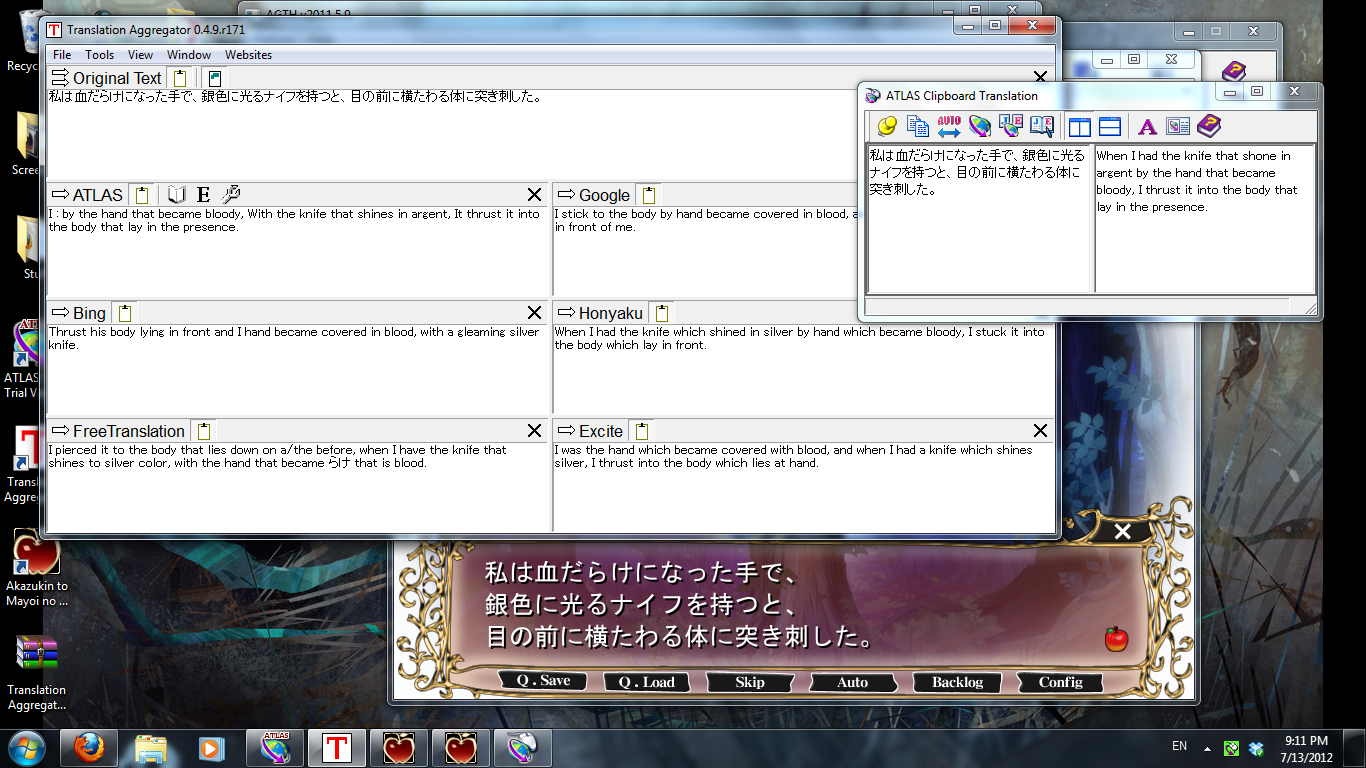Image resolution: width=1366 pixels, height=768 pixels.
Task: Click the English output pane in ATLAS Clipboard
Action: [x=1205, y=218]
